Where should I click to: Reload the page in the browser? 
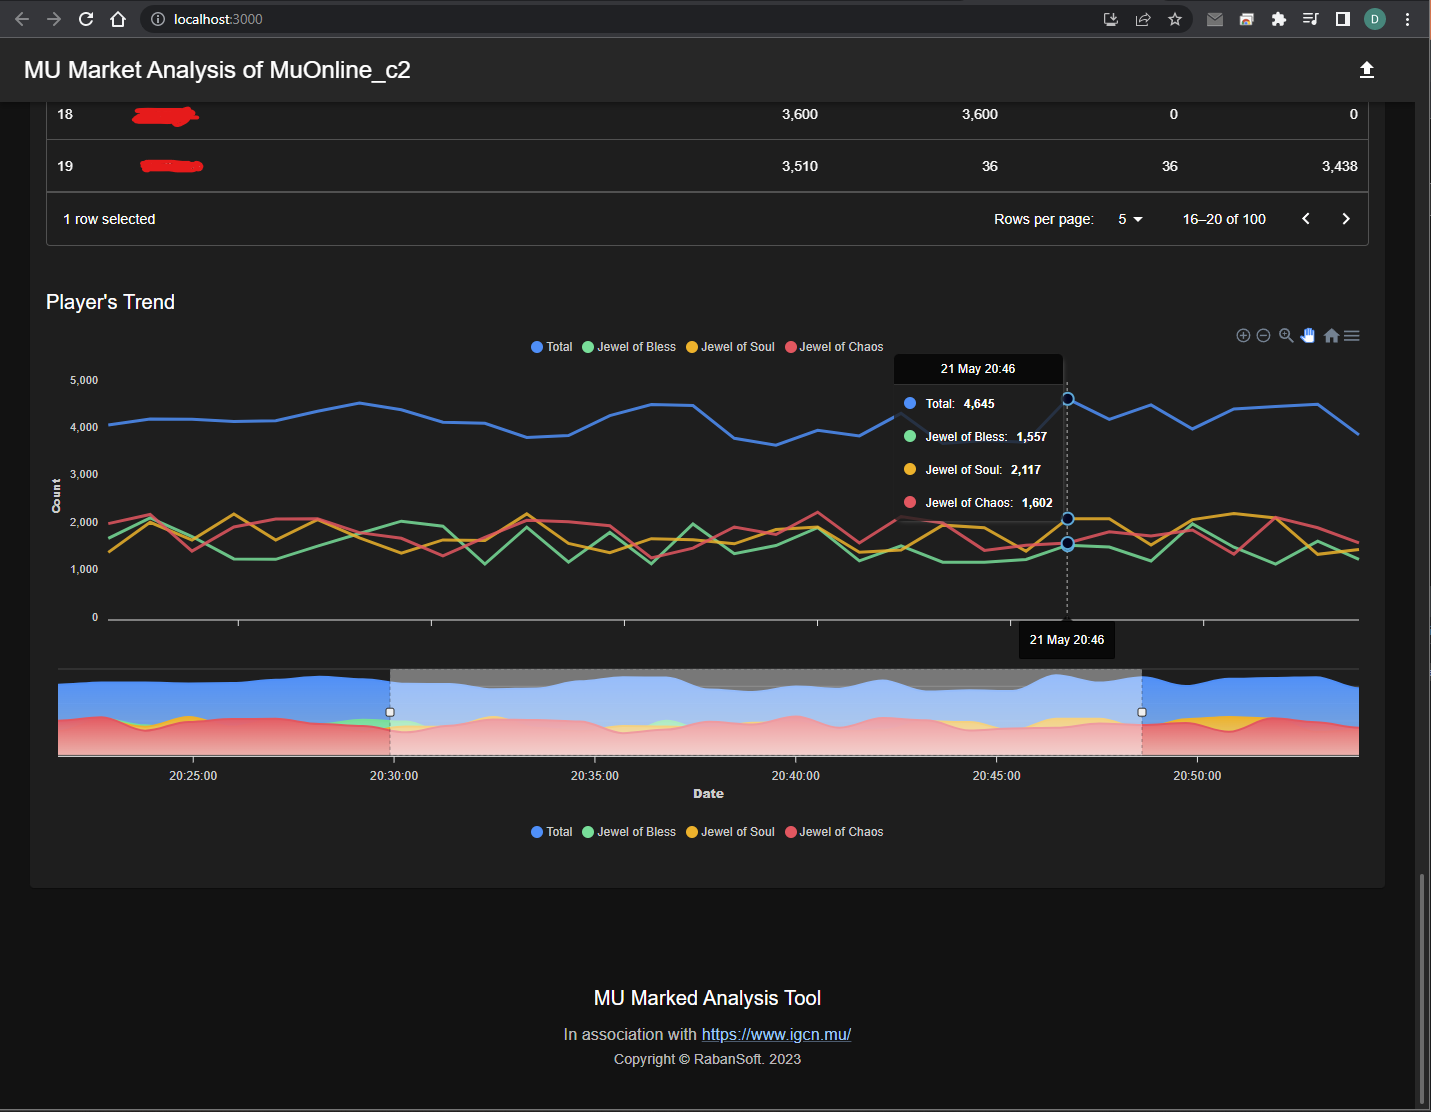[x=86, y=19]
